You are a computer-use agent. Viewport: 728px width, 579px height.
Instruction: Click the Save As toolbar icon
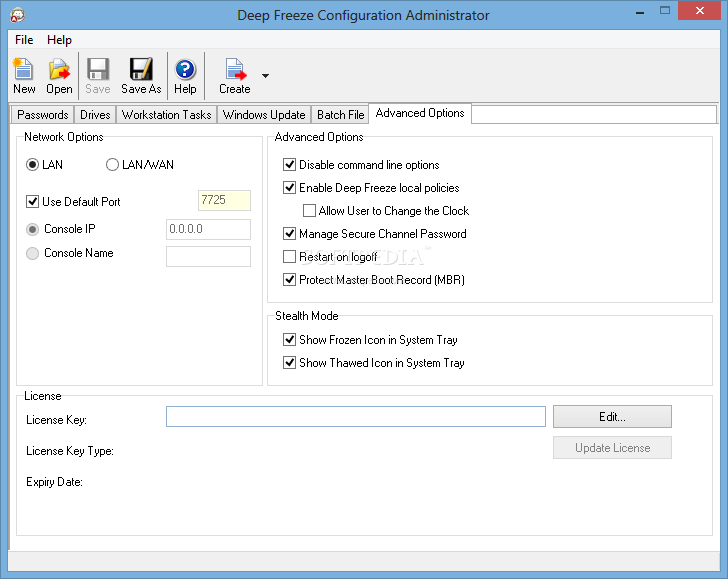pyautogui.click(x=141, y=76)
